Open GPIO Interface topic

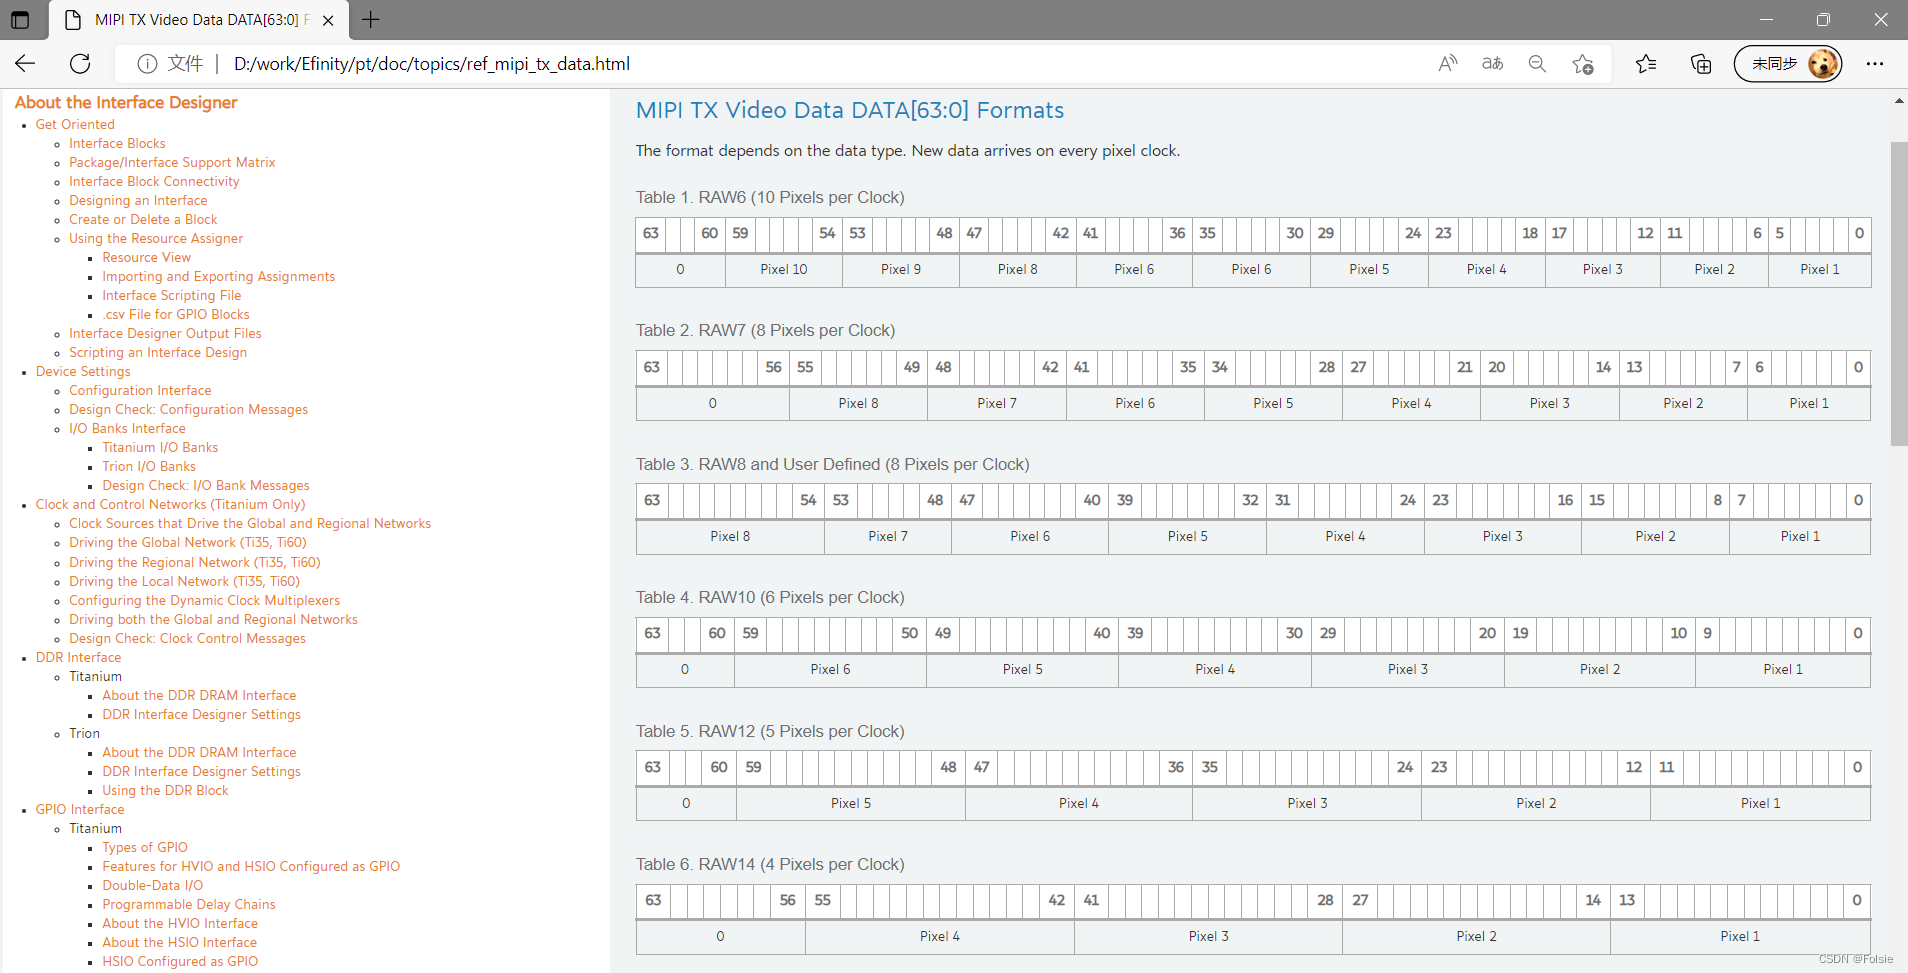click(80, 809)
